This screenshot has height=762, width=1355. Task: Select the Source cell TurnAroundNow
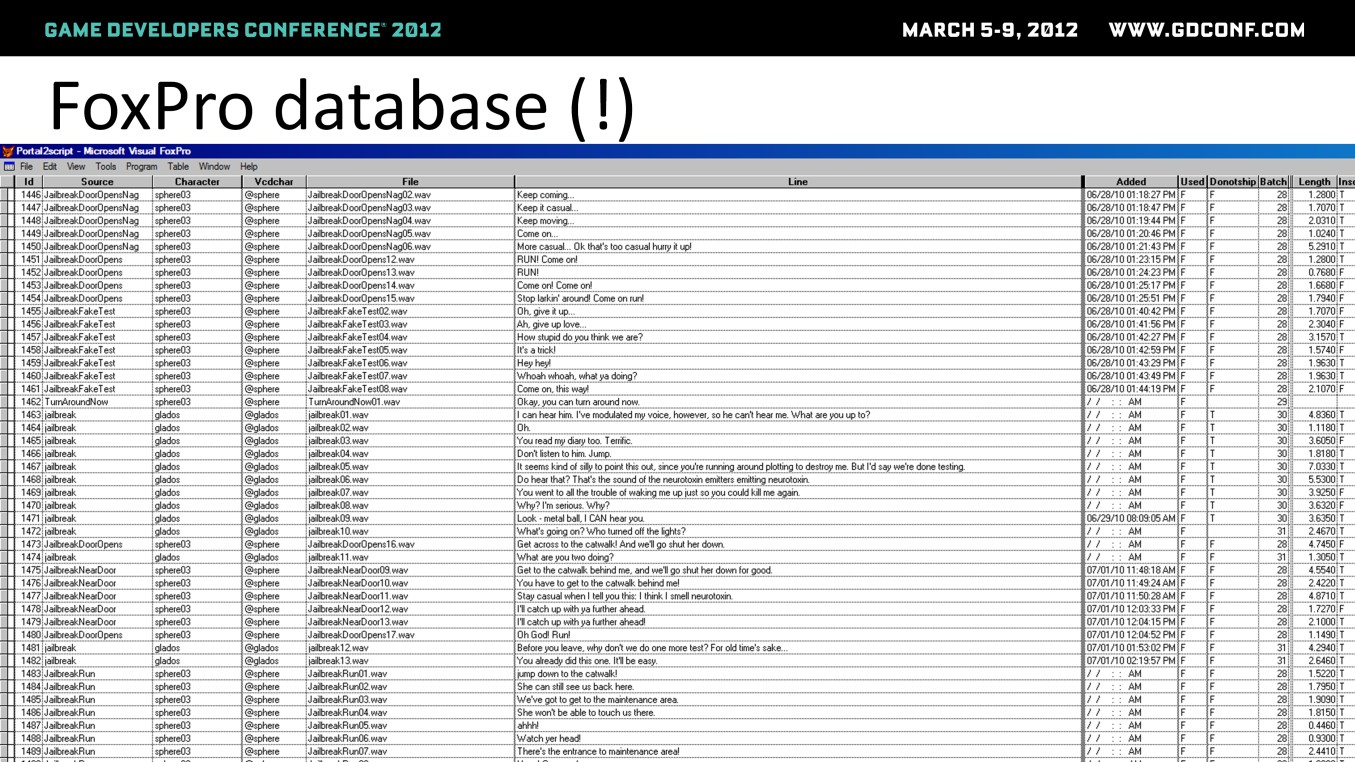(x=97, y=402)
